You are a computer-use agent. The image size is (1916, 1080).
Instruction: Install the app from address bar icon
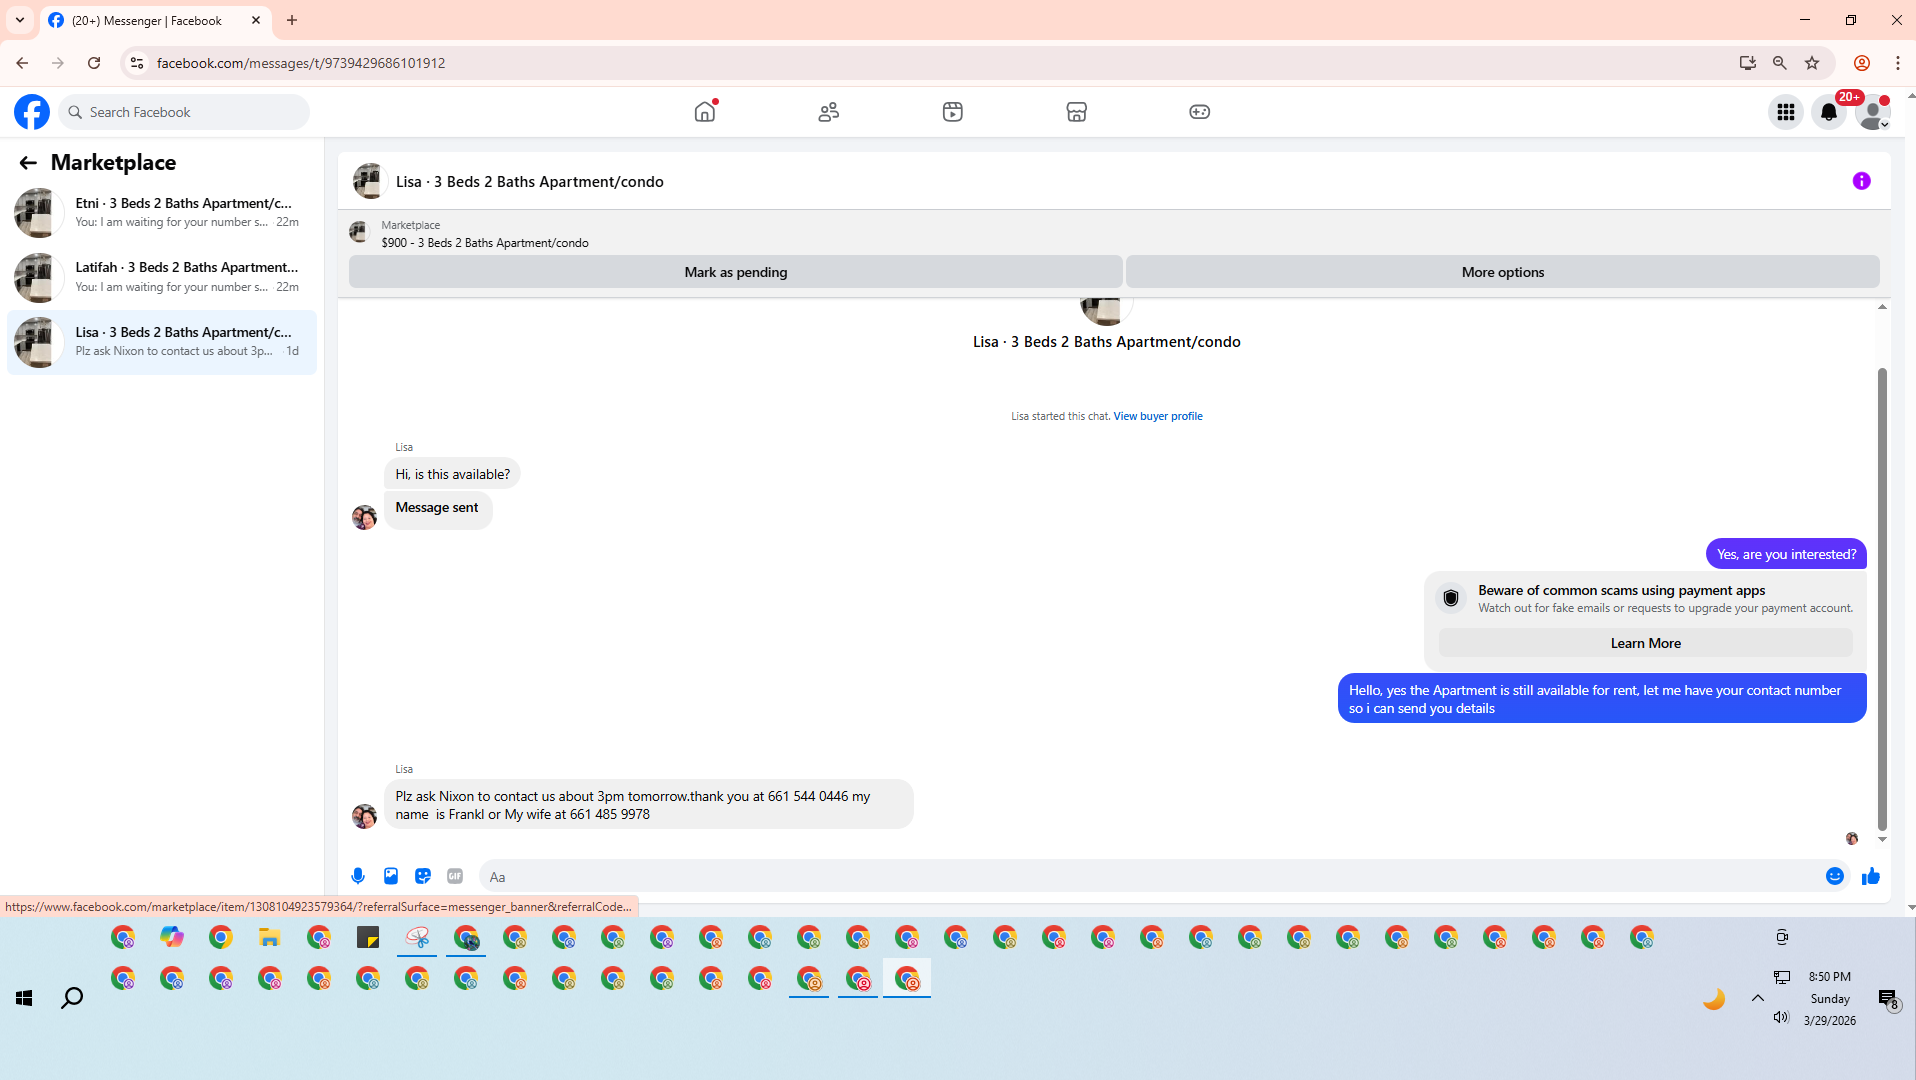click(1748, 63)
